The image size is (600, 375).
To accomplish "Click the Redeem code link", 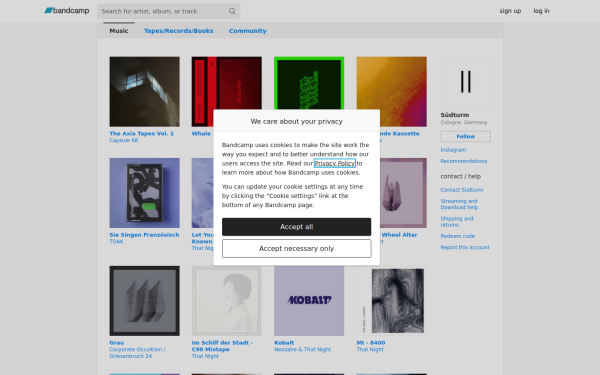I will click(458, 236).
